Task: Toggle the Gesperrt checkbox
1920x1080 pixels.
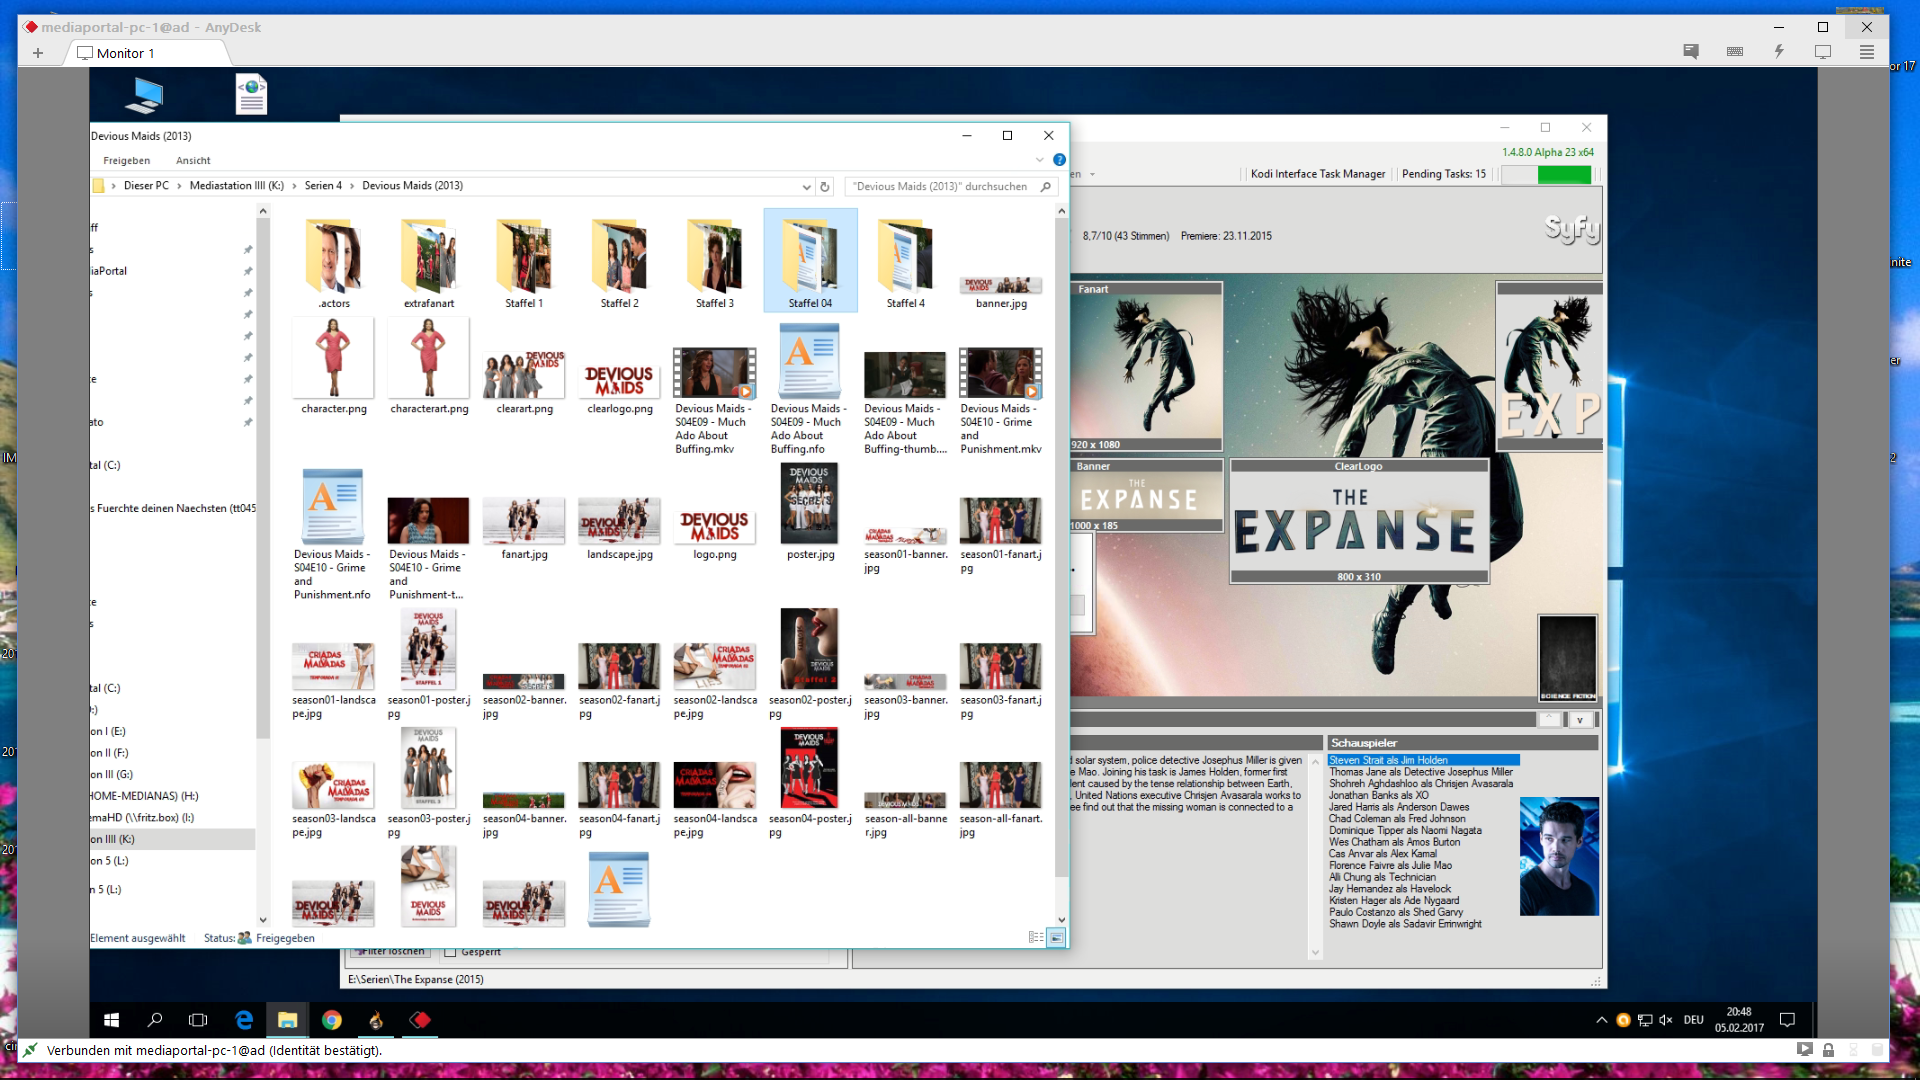Action: (450, 952)
